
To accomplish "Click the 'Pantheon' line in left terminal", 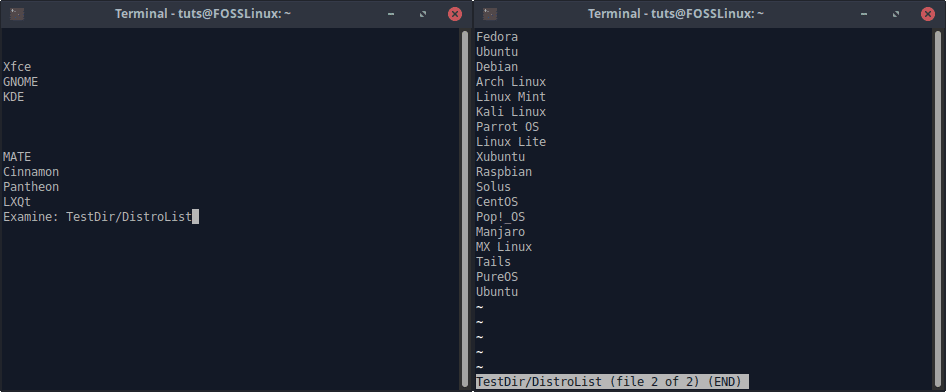I will pos(31,187).
